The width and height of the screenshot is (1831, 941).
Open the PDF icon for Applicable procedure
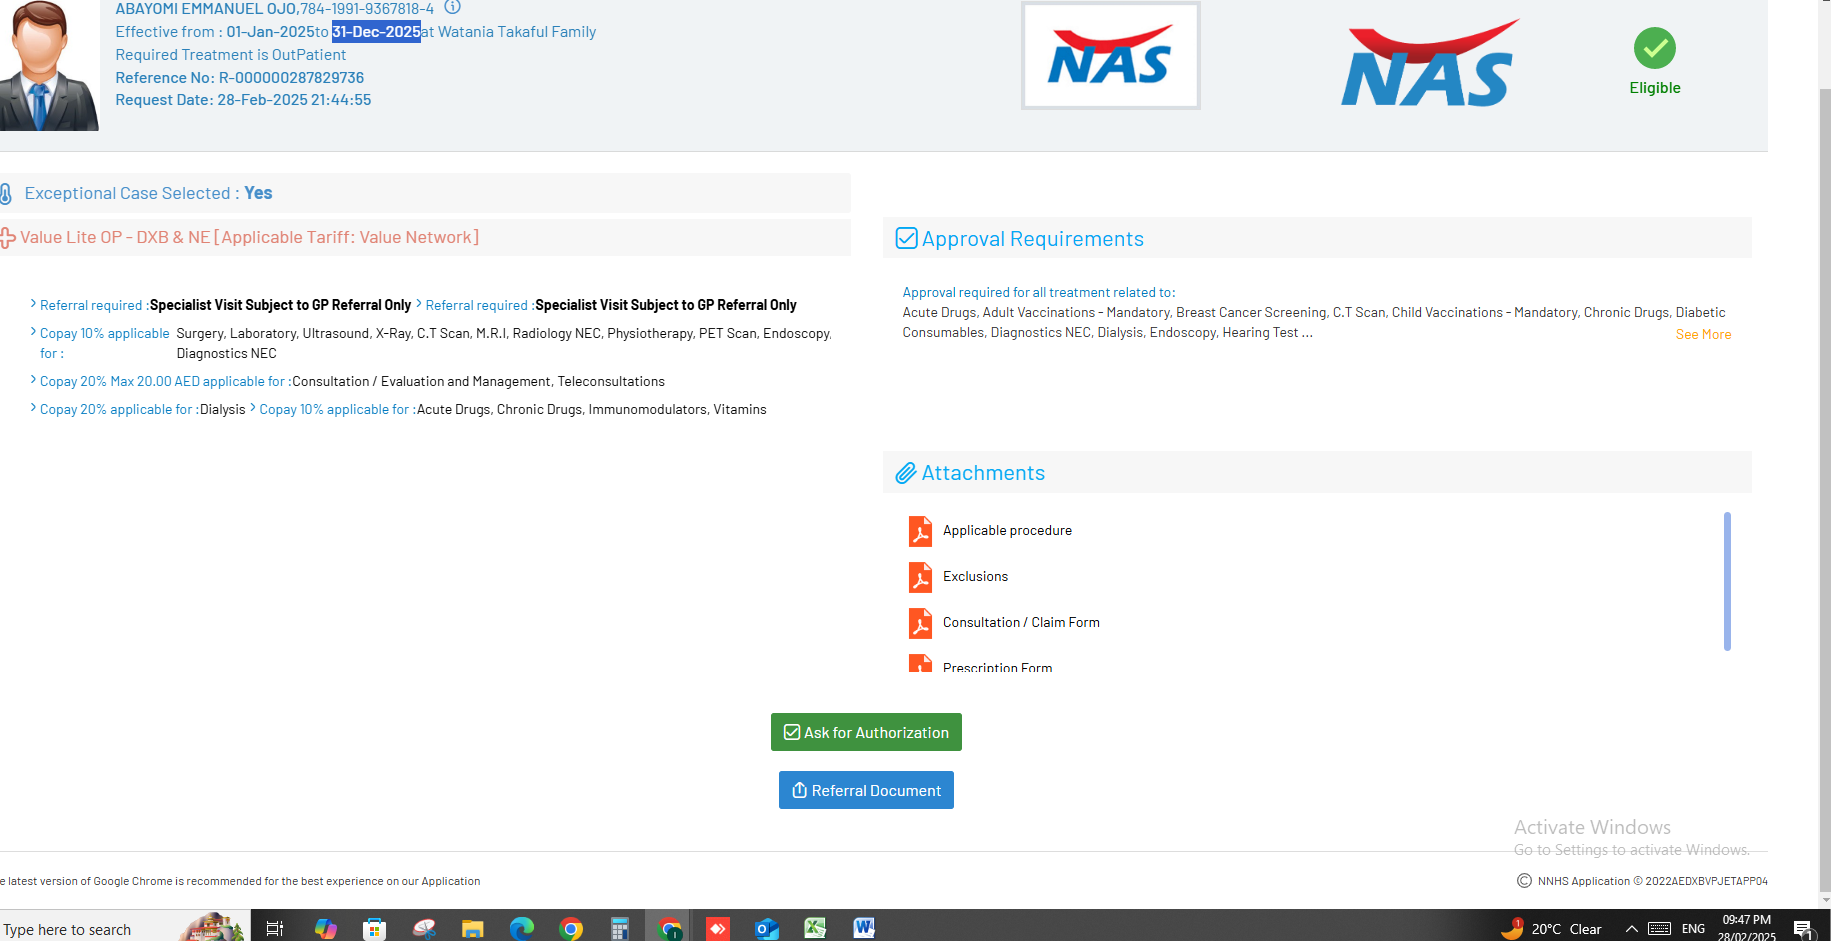(920, 531)
